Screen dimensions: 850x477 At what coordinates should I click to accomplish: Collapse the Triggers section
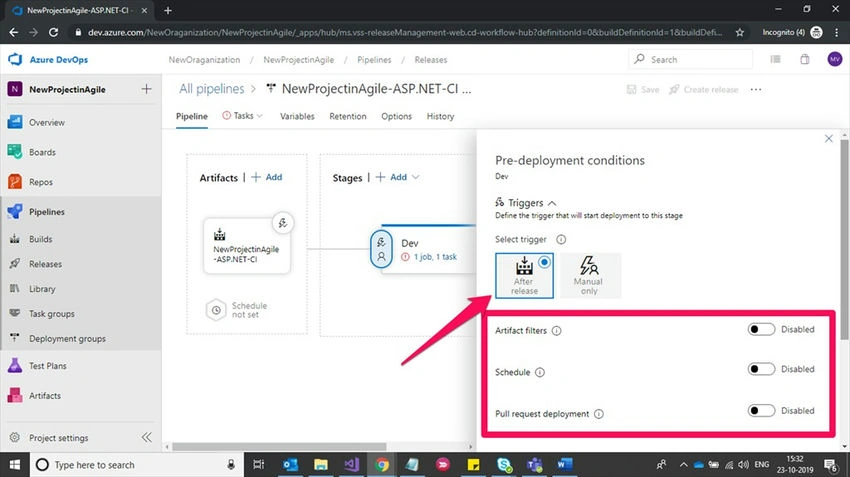point(552,203)
